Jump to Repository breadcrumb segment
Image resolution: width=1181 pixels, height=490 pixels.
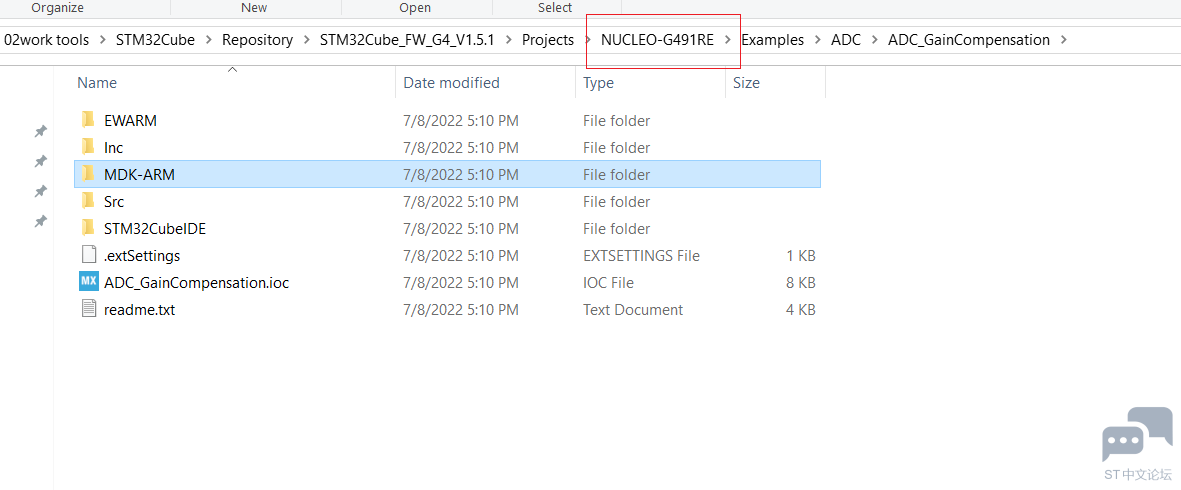pos(257,40)
